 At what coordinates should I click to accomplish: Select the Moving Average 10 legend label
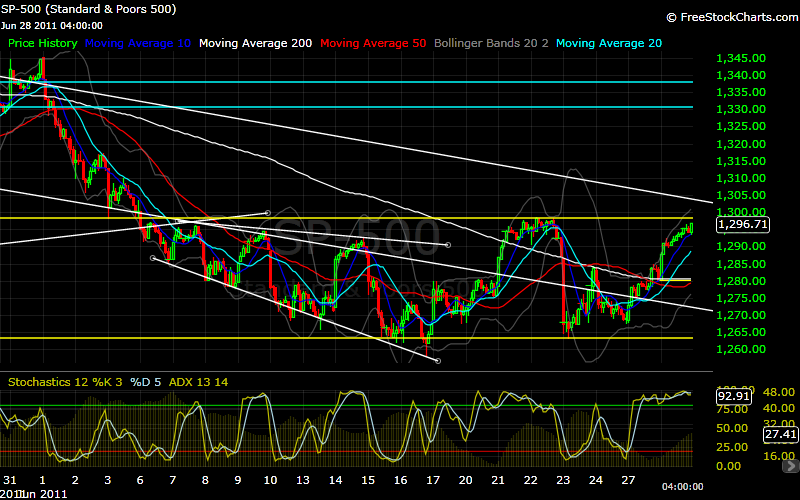tap(138, 43)
